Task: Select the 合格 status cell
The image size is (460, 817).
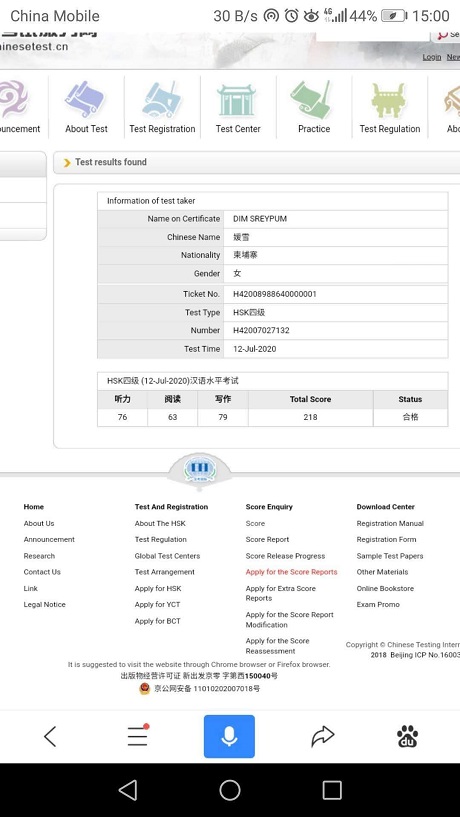Action: pos(410,417)
